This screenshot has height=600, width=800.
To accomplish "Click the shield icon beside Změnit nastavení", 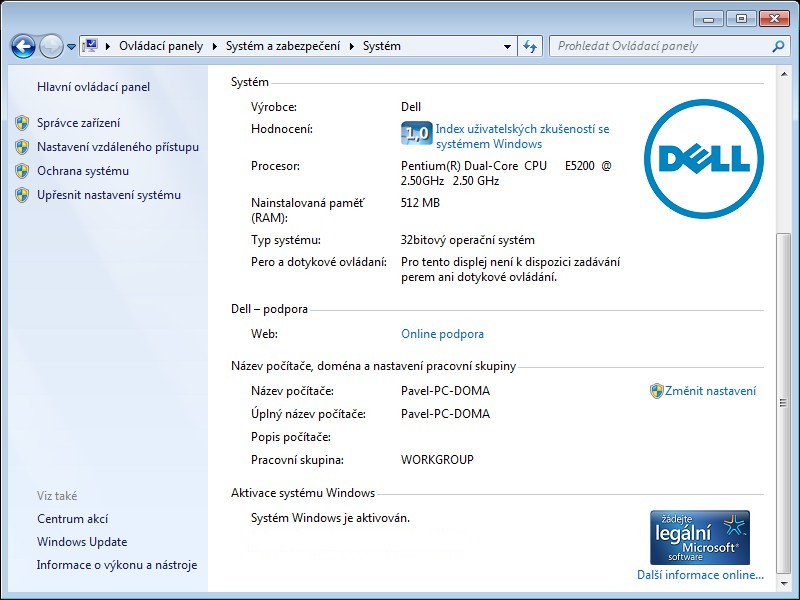I will 656,391.
